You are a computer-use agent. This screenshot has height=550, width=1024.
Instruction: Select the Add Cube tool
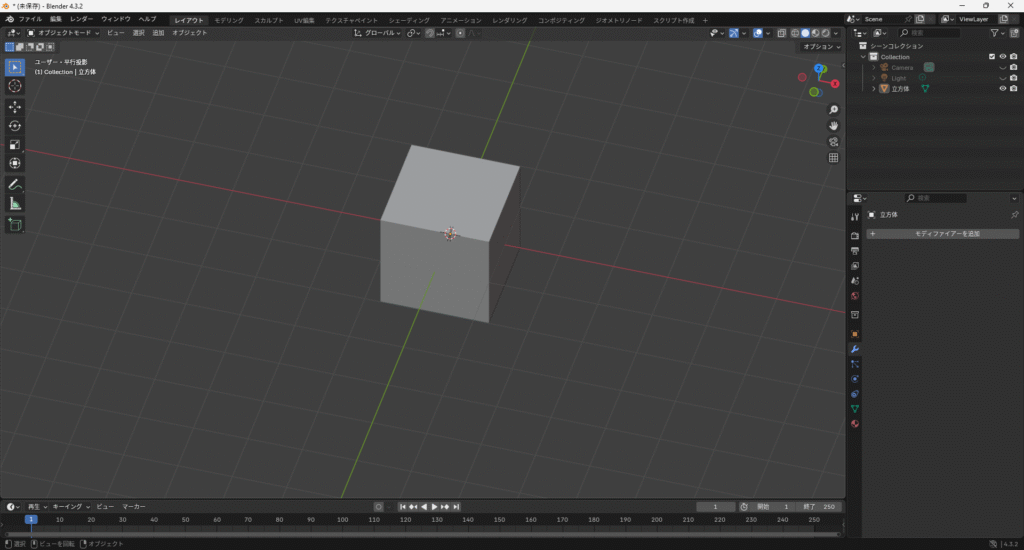[x=14, y=225]
